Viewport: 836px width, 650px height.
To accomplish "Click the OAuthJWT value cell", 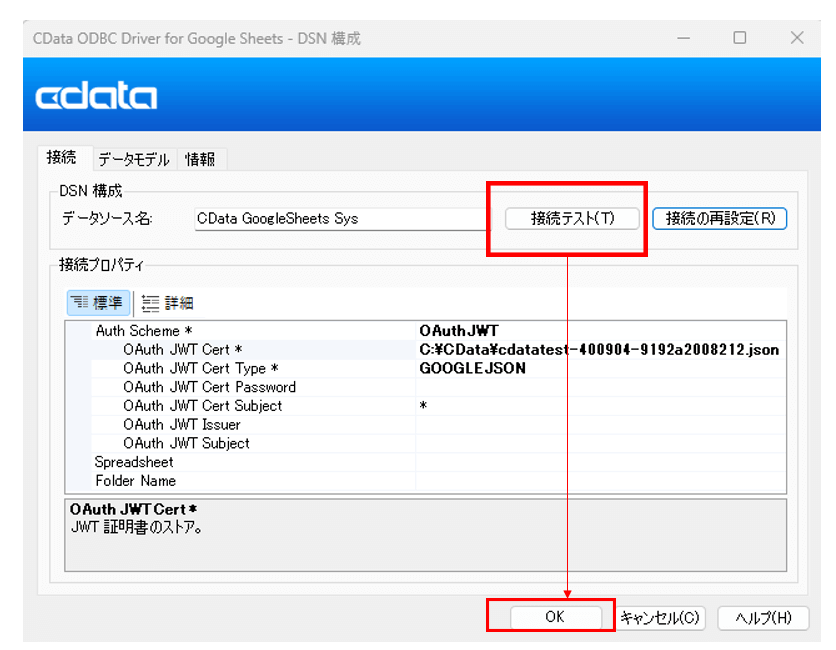I will tap(600, 331).
